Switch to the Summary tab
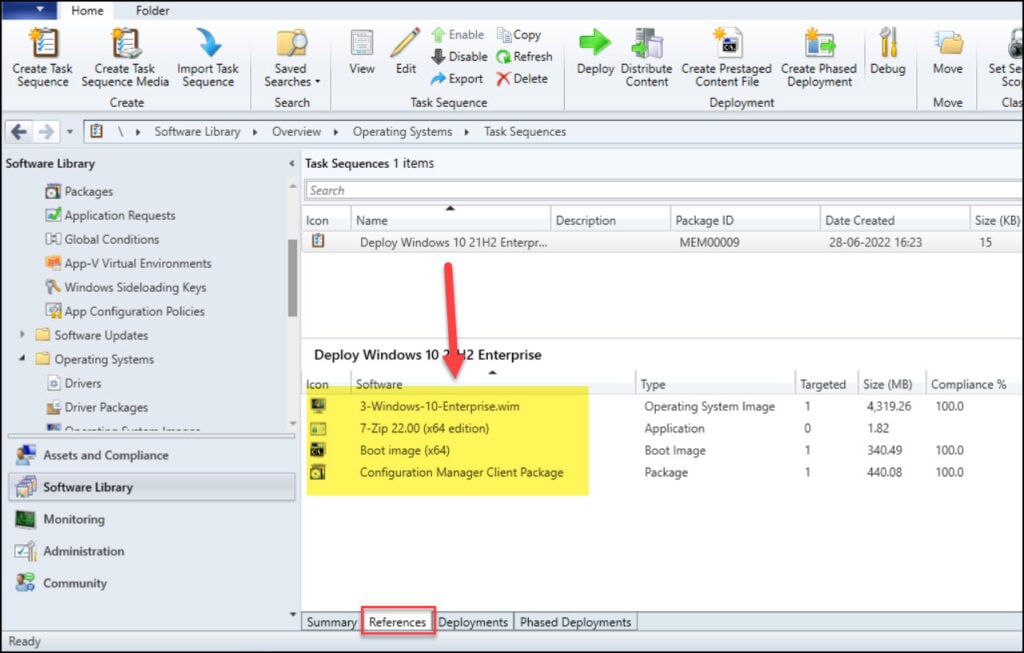Screen dimensions: 1024x653 click(x=331, y=622)
